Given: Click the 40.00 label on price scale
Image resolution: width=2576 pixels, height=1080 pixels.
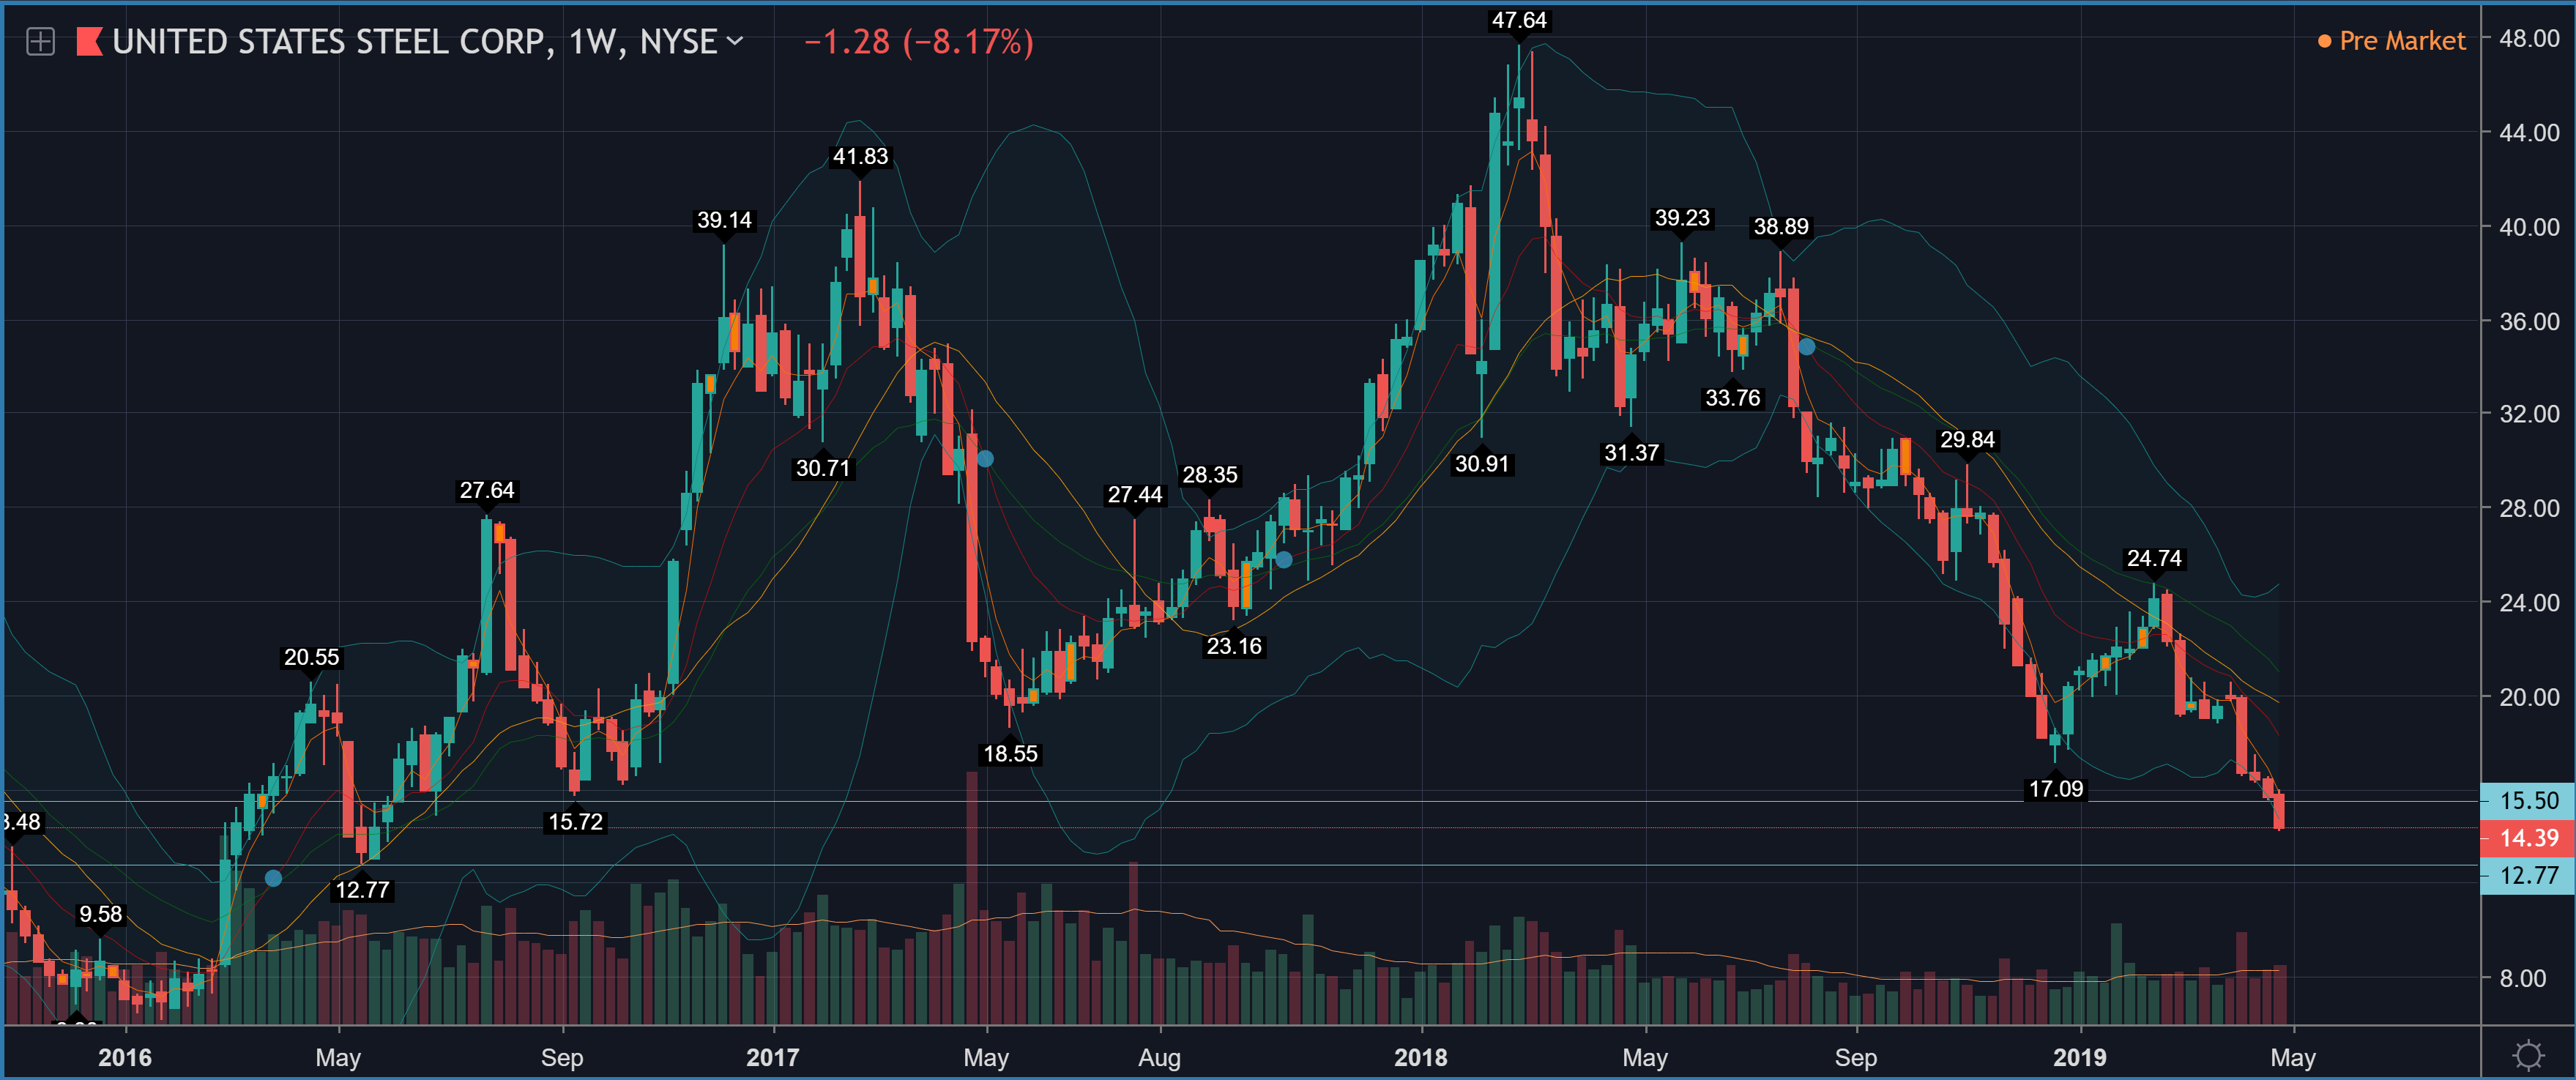Looking at the screenshot, I should tap(2529, 227).
